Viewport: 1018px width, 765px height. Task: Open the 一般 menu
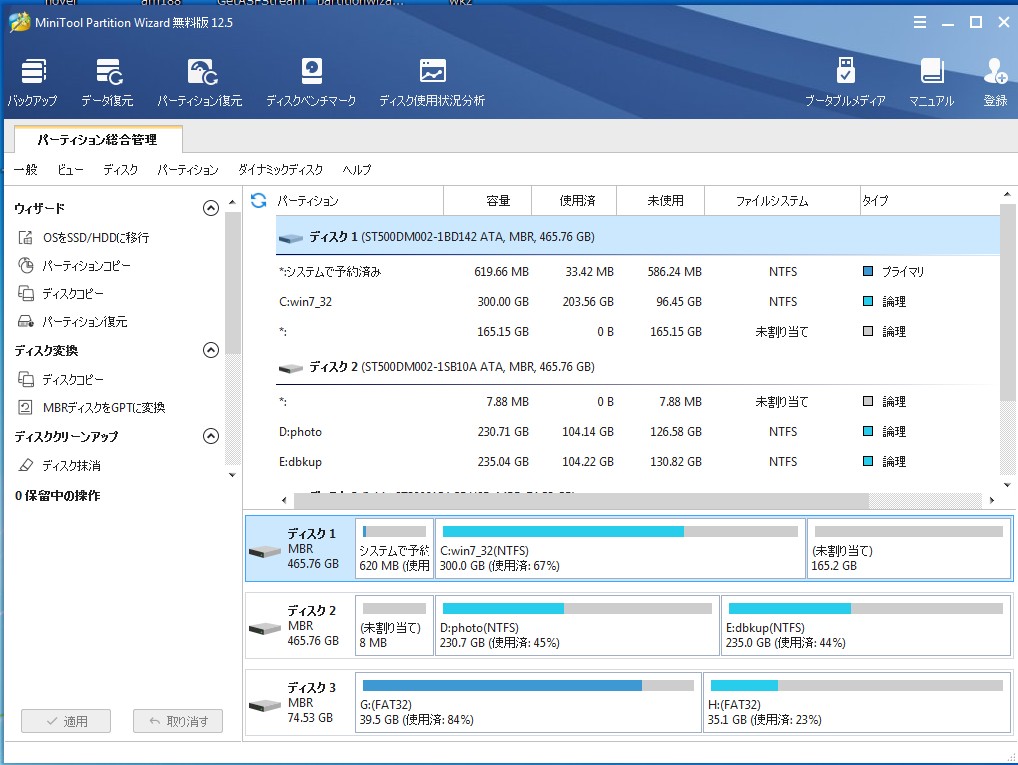coord(25,169)
